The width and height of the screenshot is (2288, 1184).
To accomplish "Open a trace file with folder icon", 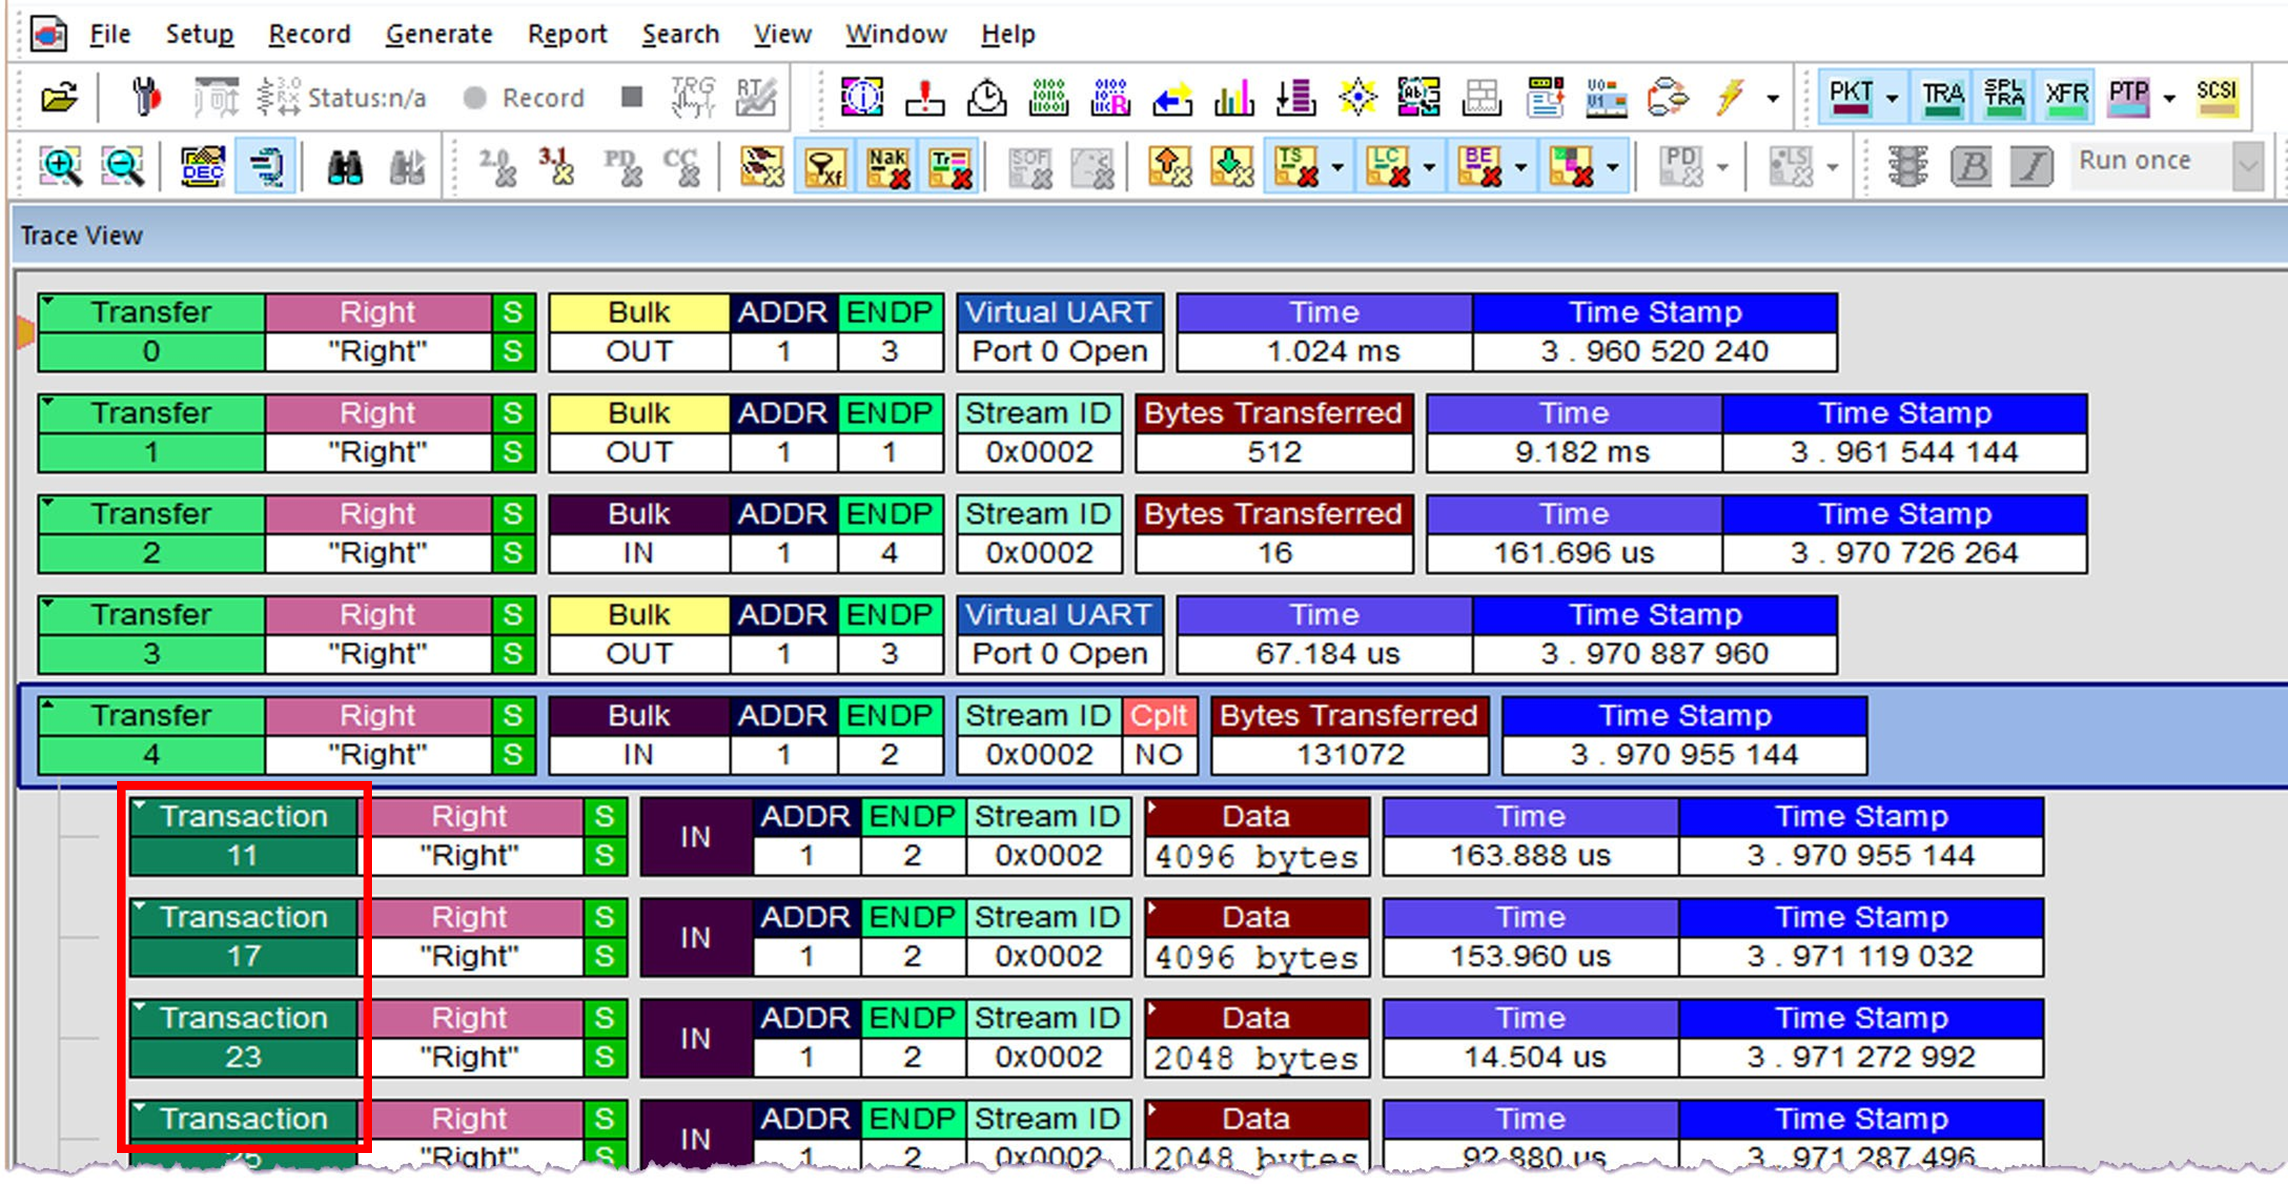I will point(59,98).
